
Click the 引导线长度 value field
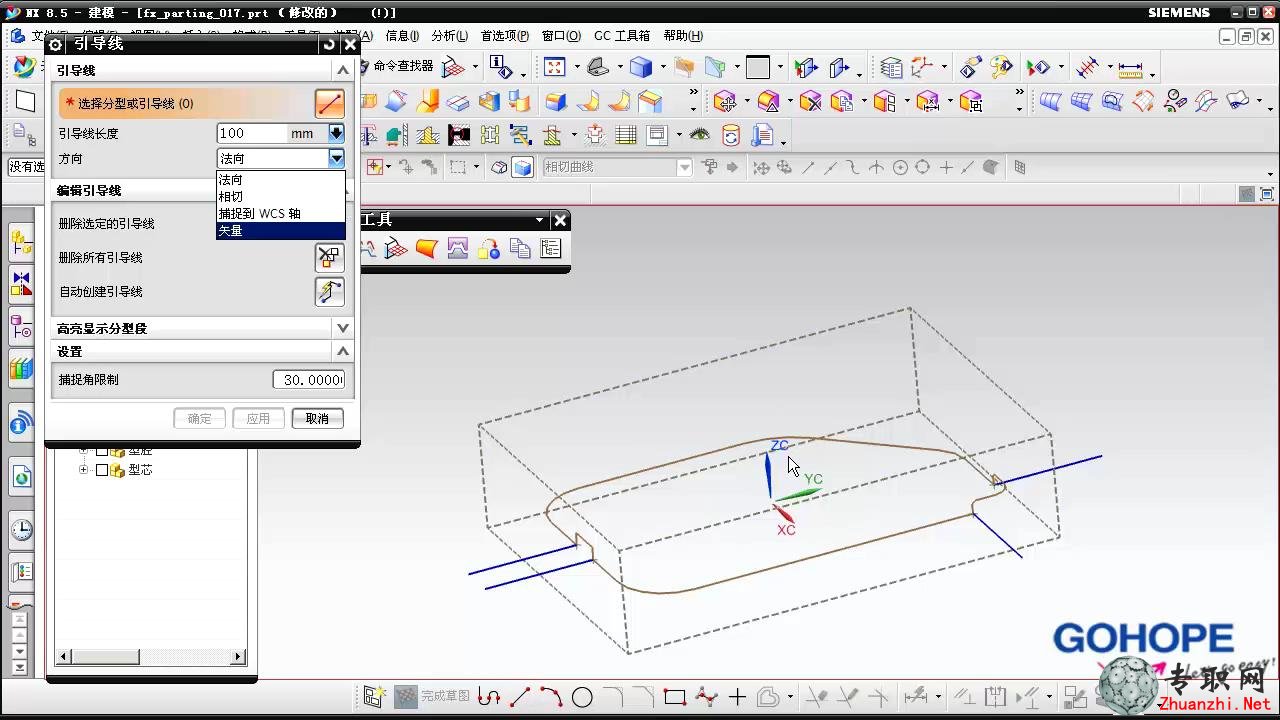coord(251,133)
